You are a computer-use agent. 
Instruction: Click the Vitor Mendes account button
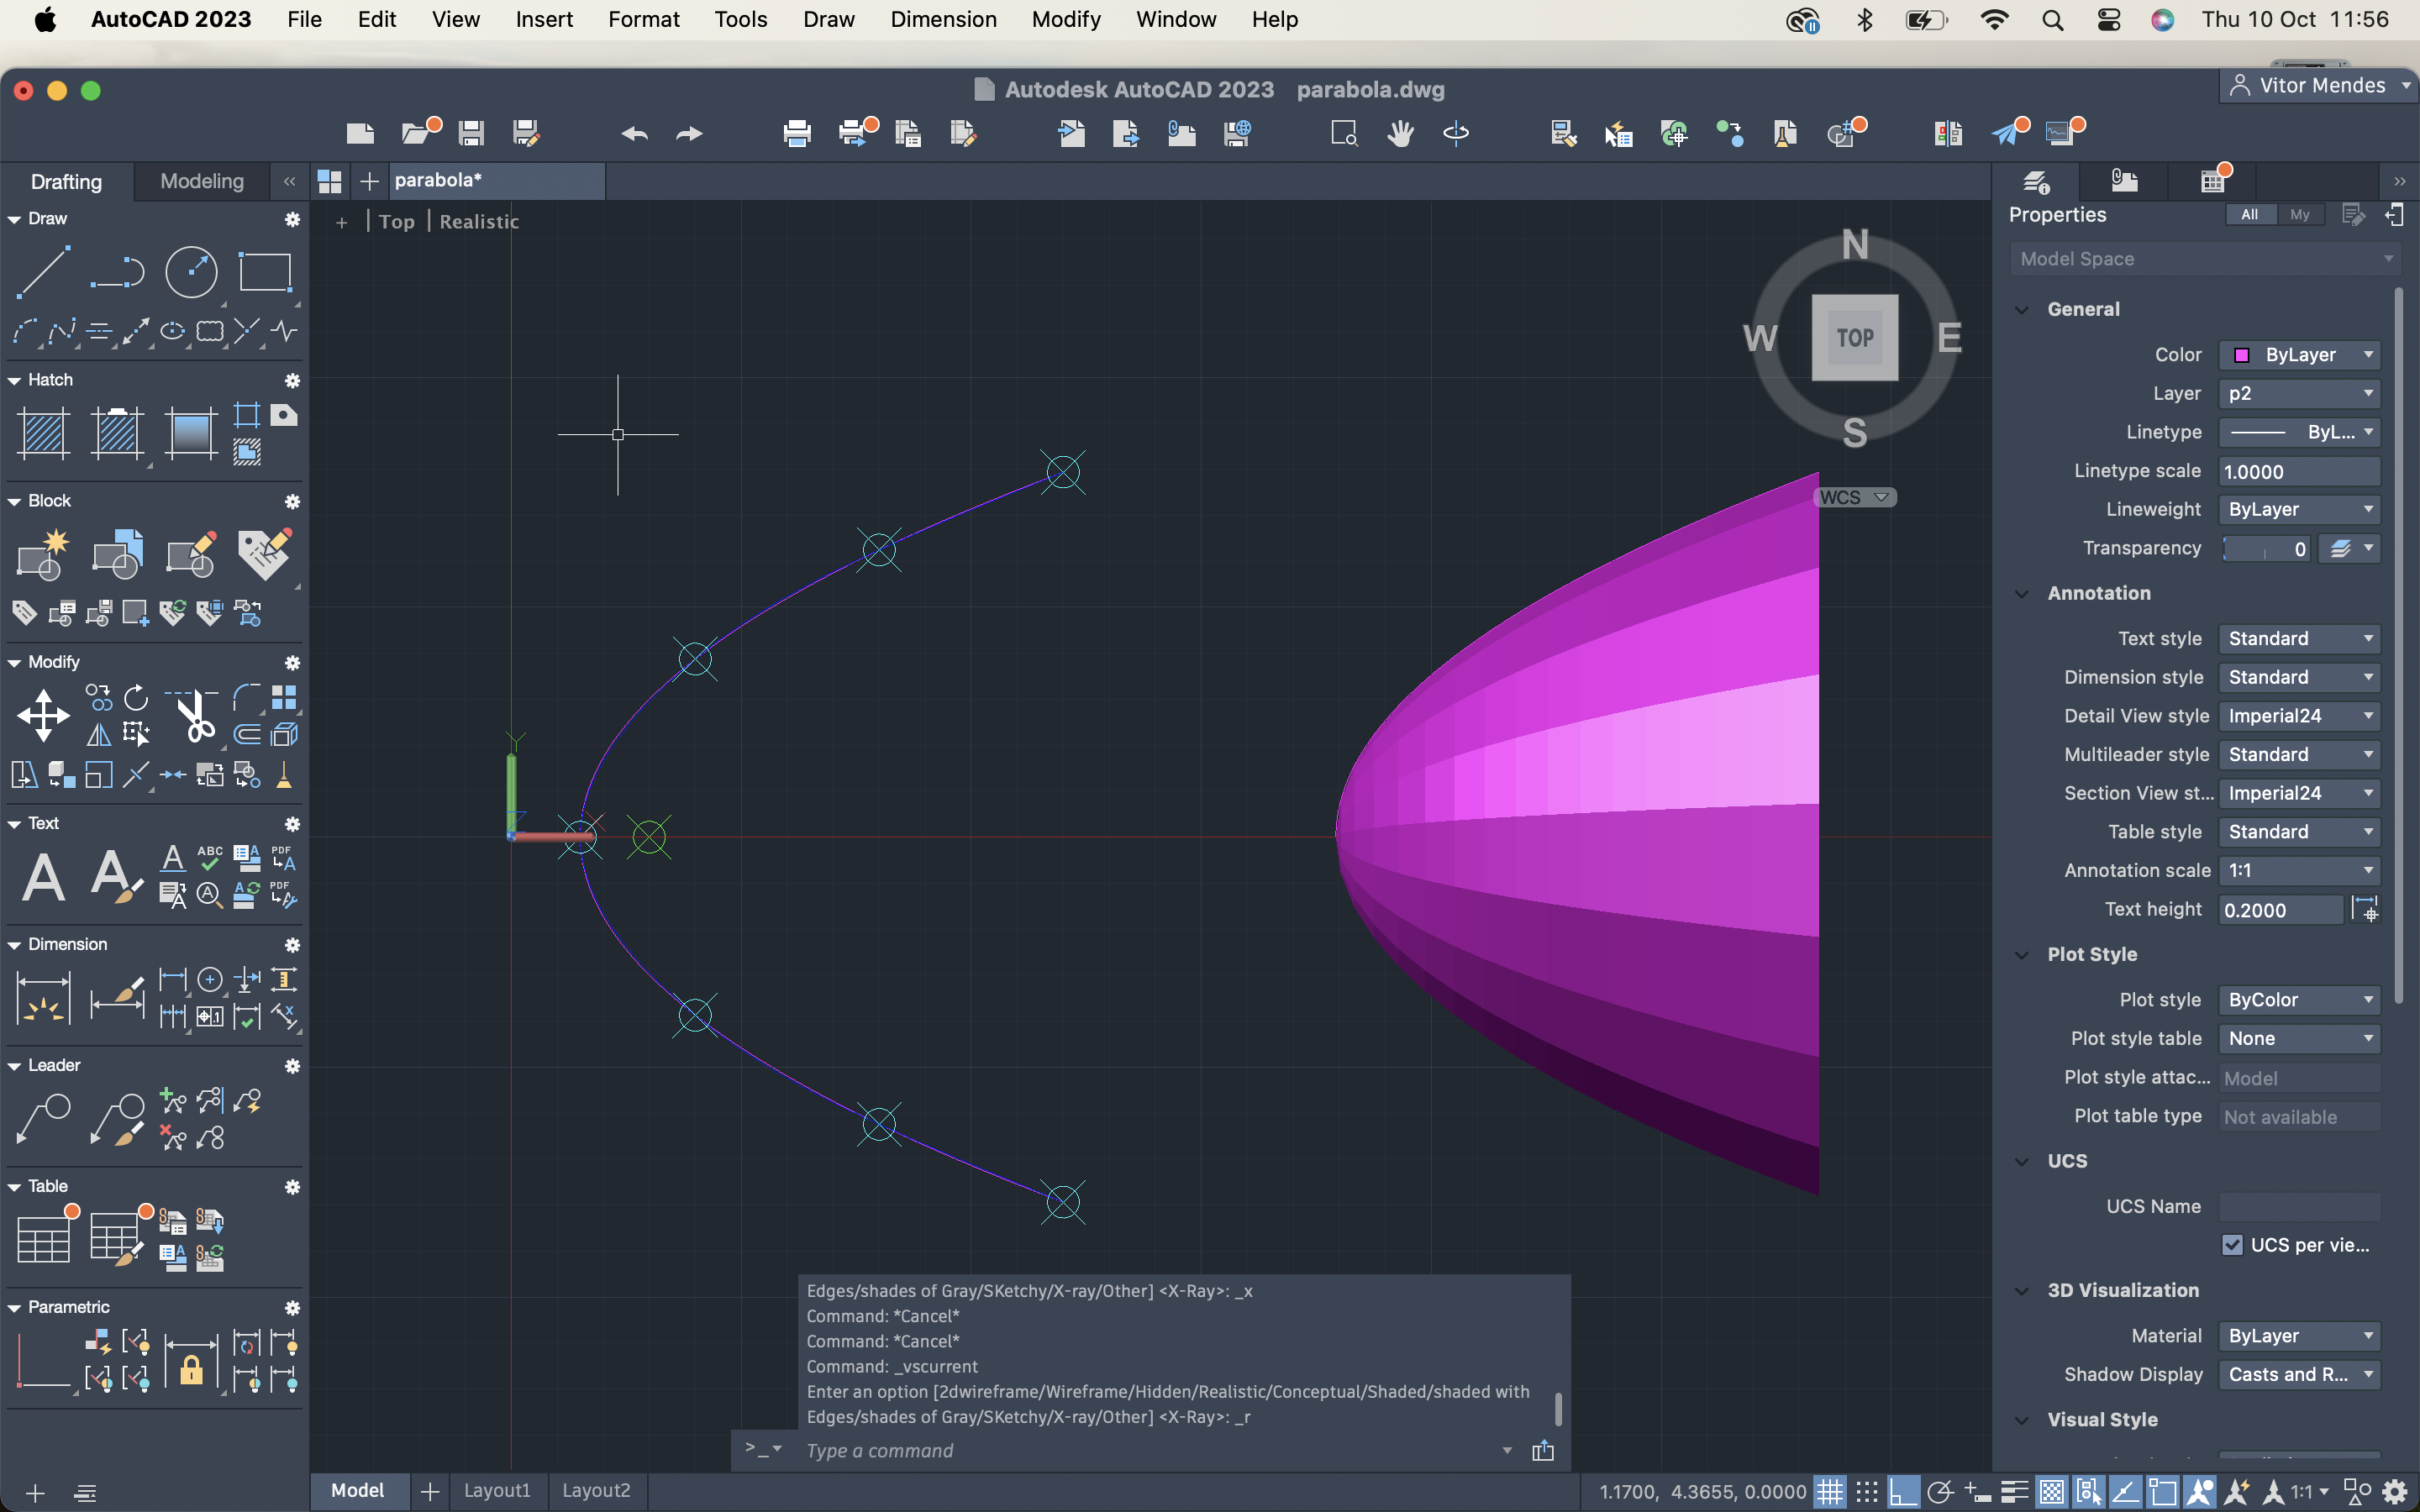(x=2320, y=85)
